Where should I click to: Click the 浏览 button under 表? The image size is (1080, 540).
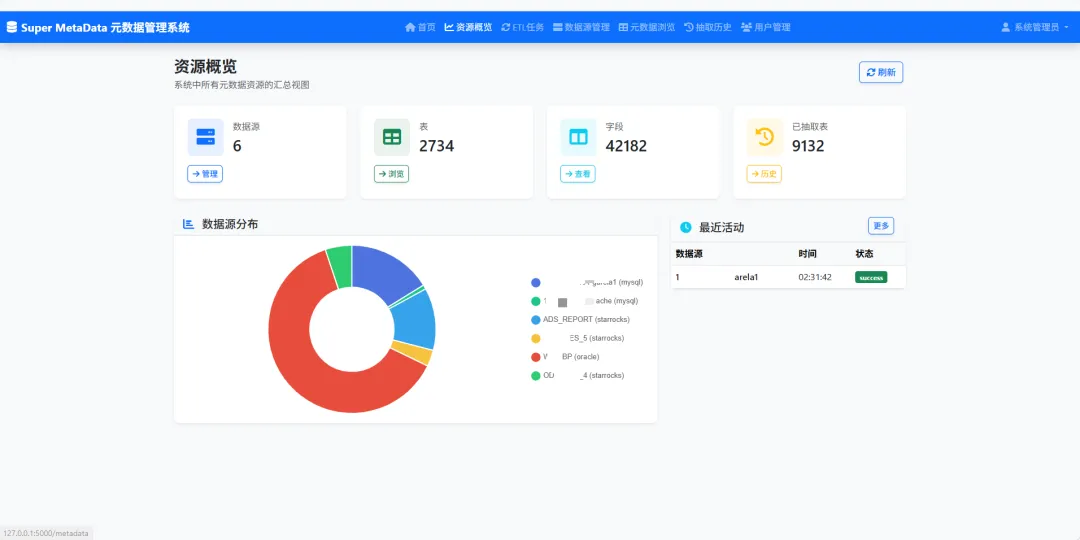[391, 174]
